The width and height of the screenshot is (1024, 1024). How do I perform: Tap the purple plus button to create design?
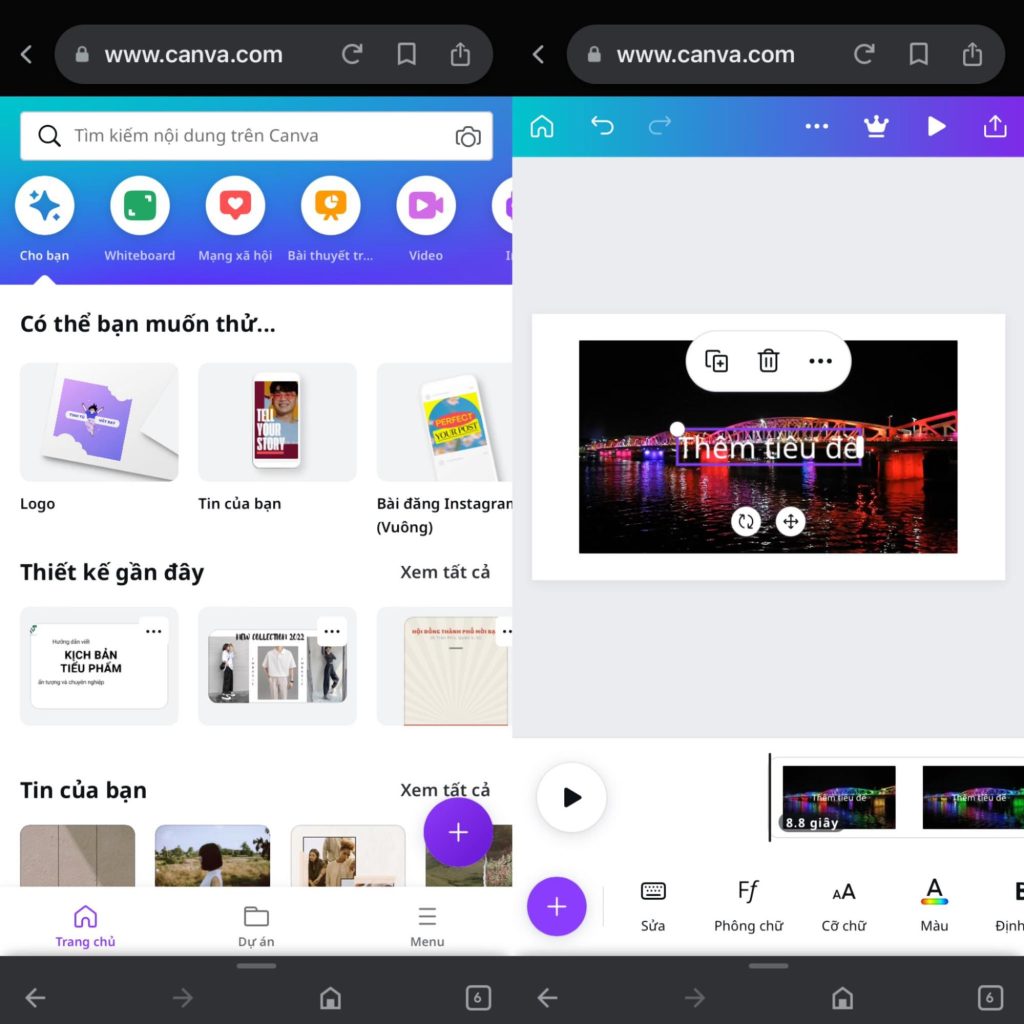click(458, 832)
